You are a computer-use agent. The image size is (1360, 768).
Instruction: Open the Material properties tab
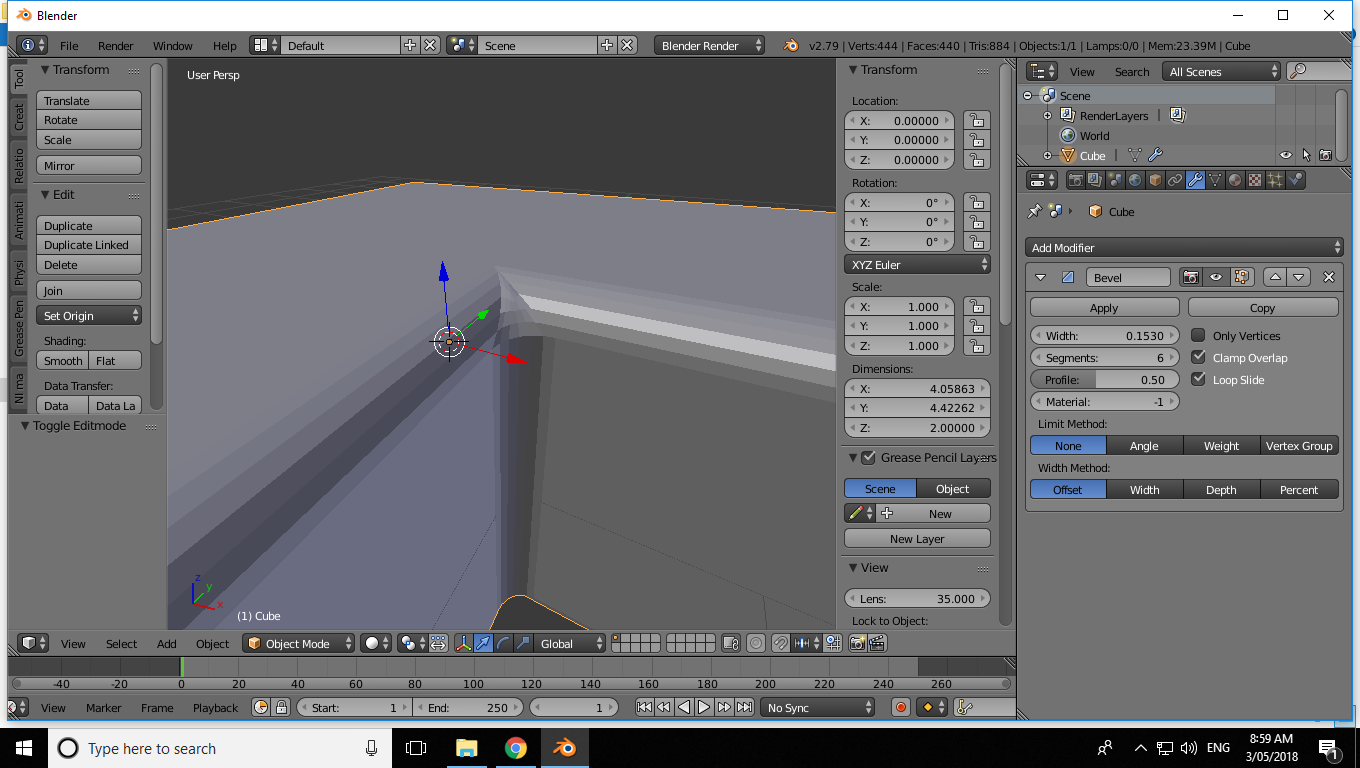click(x=1233, y=179)
